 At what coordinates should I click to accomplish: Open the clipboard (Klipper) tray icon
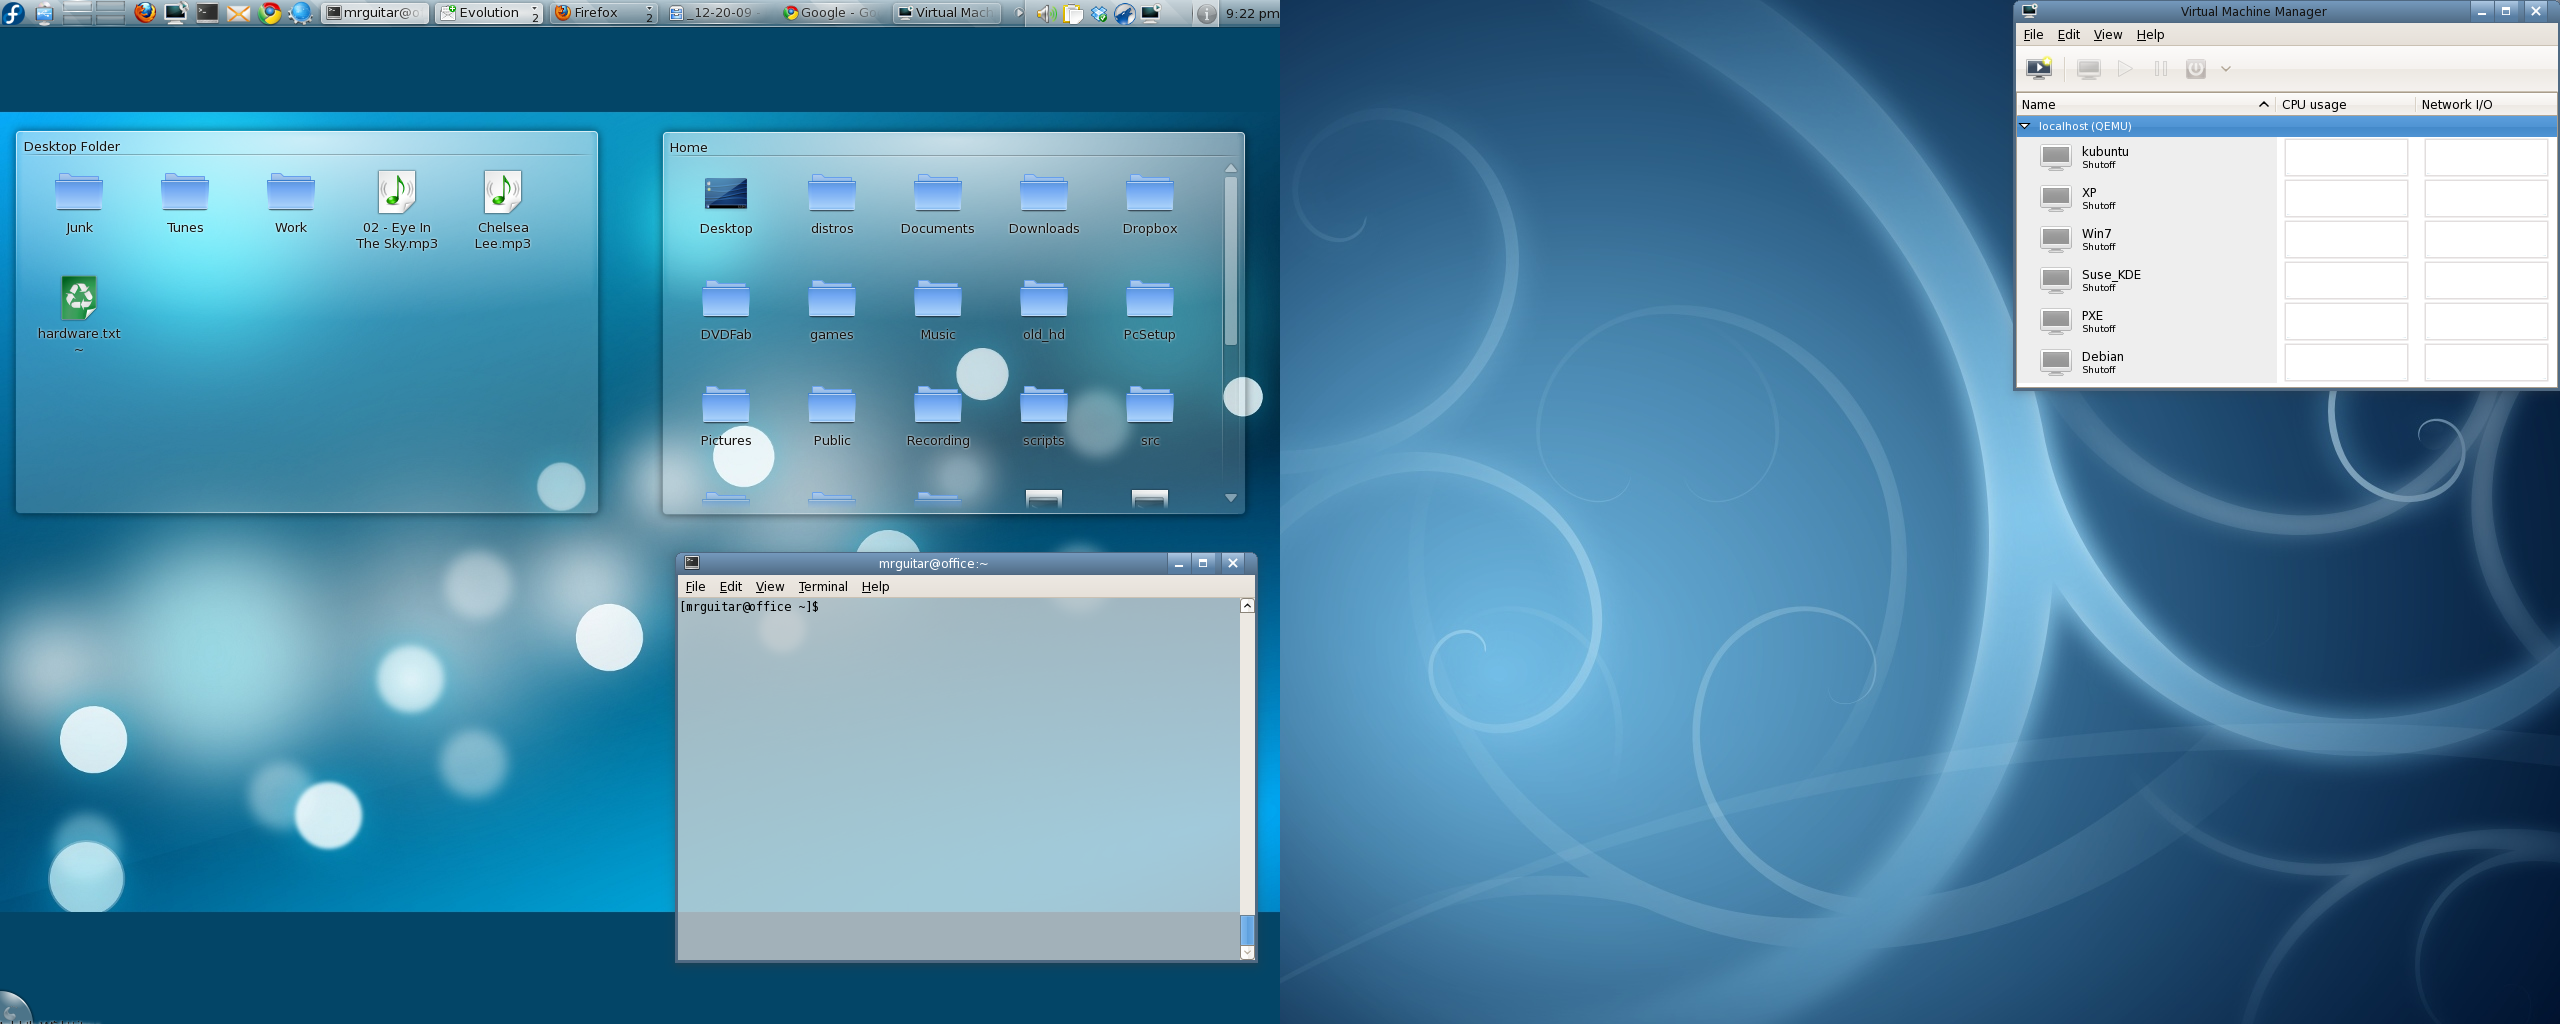pos(1072,13)
